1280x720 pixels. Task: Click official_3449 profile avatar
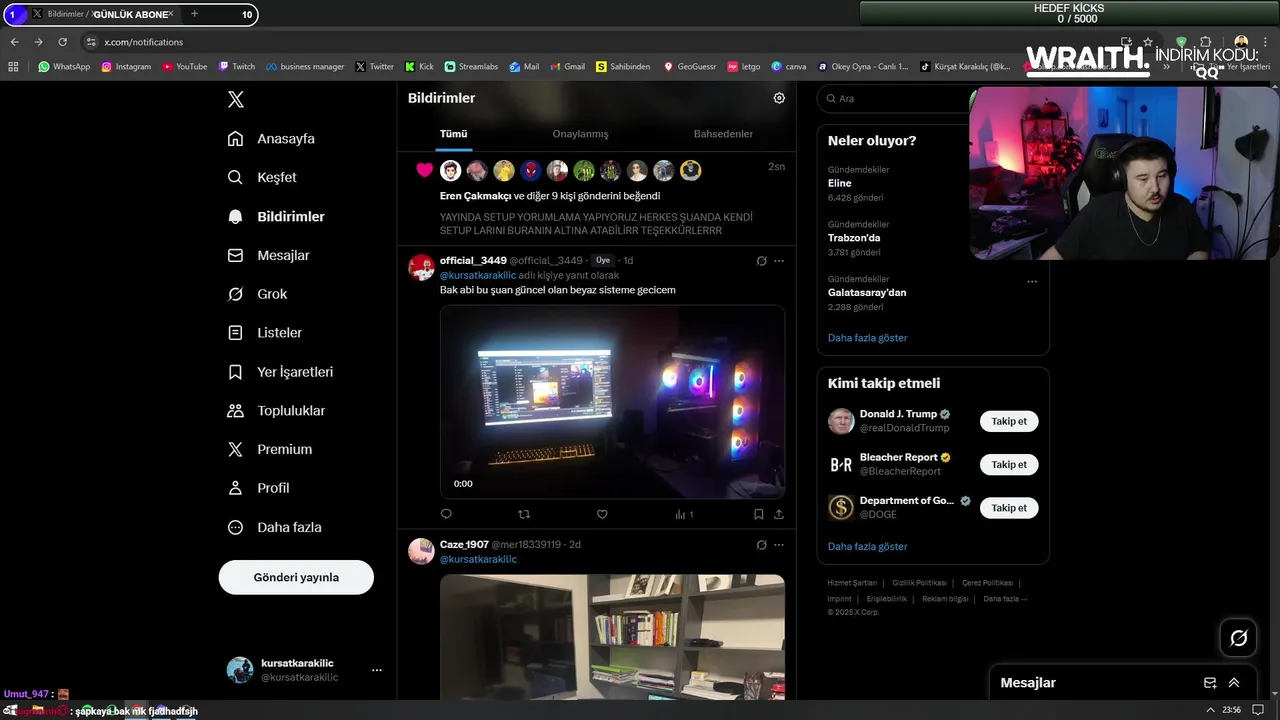coord(421,267)
